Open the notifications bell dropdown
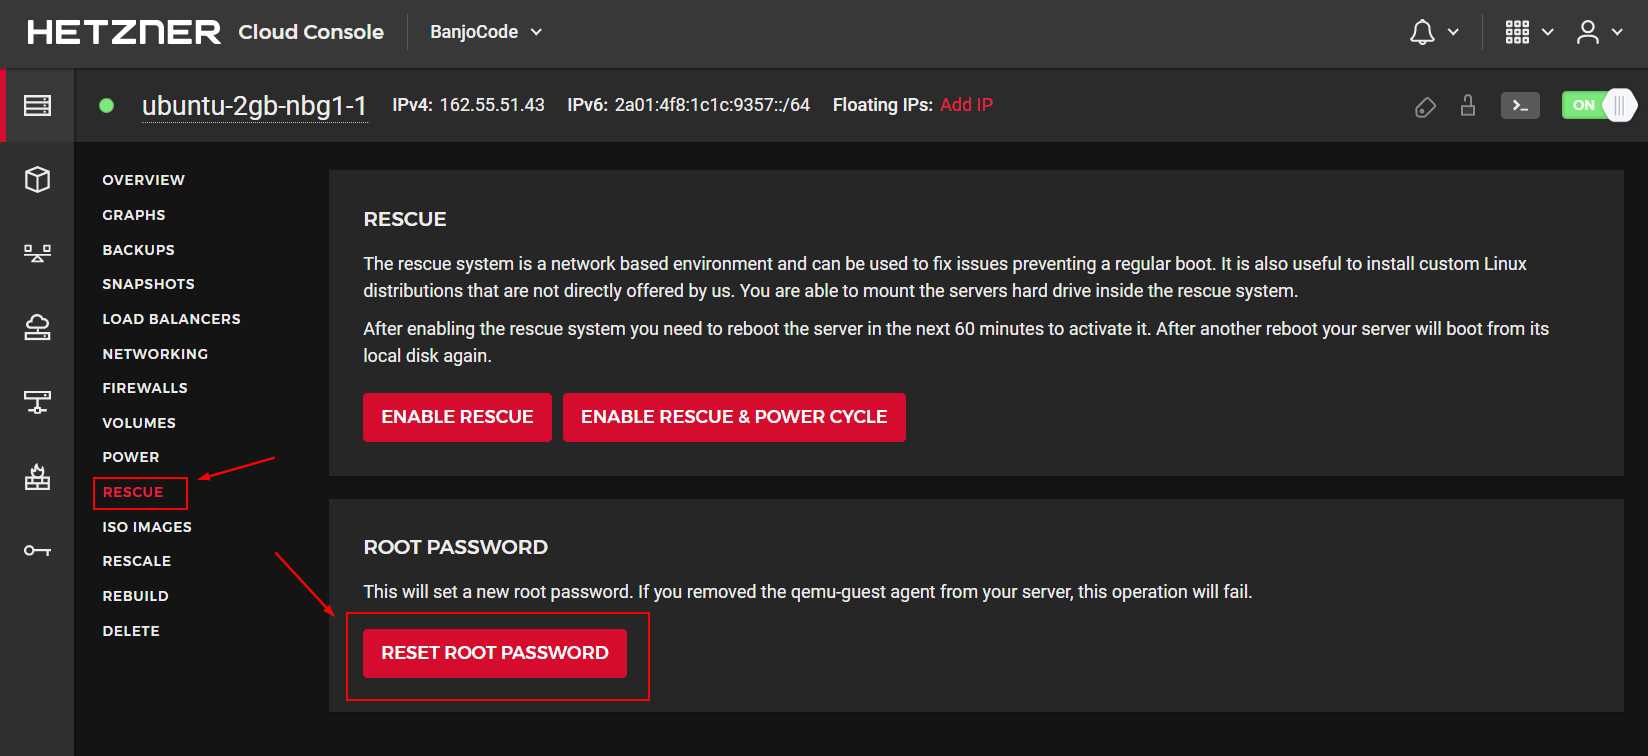Image resolution: width=1648 pixels, height=756 pixels. tap(1434, 32)
